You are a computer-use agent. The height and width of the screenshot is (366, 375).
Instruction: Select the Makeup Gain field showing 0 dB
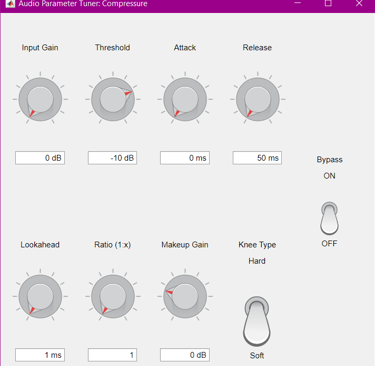click(x=185, y=355)
